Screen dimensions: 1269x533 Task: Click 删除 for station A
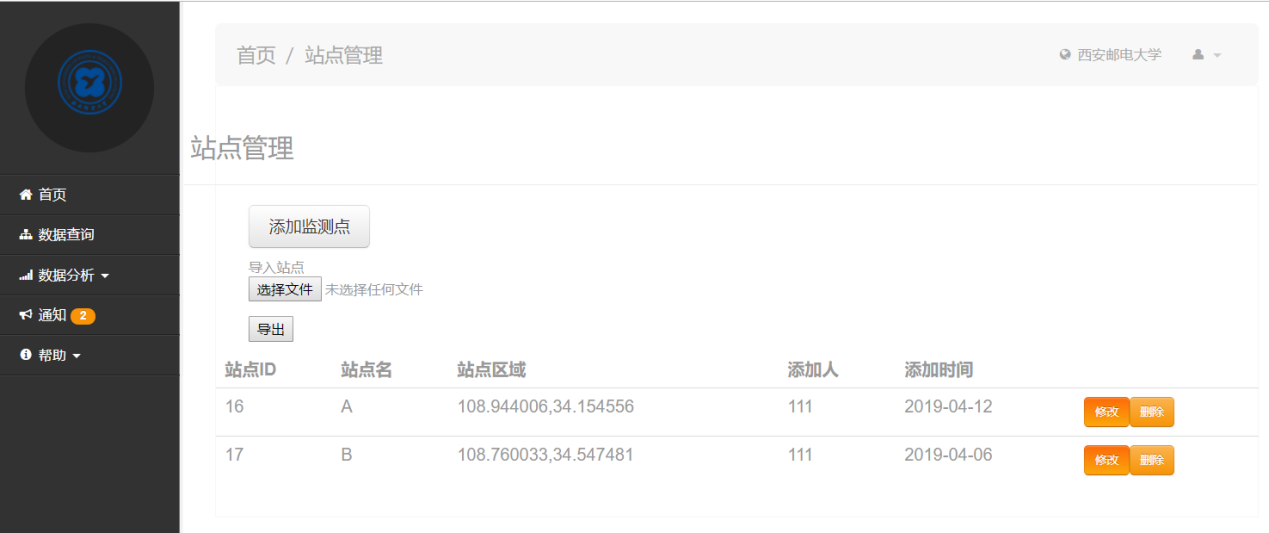click(1152, 412)
